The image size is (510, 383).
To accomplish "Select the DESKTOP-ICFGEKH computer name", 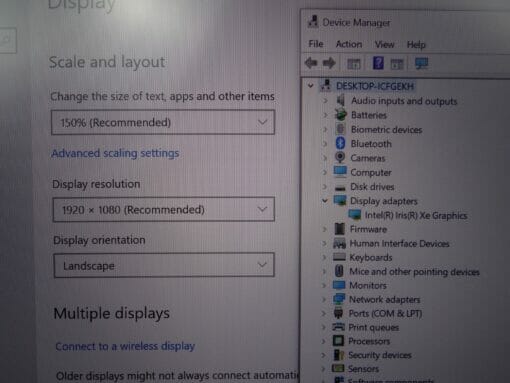I will [375, 86].
